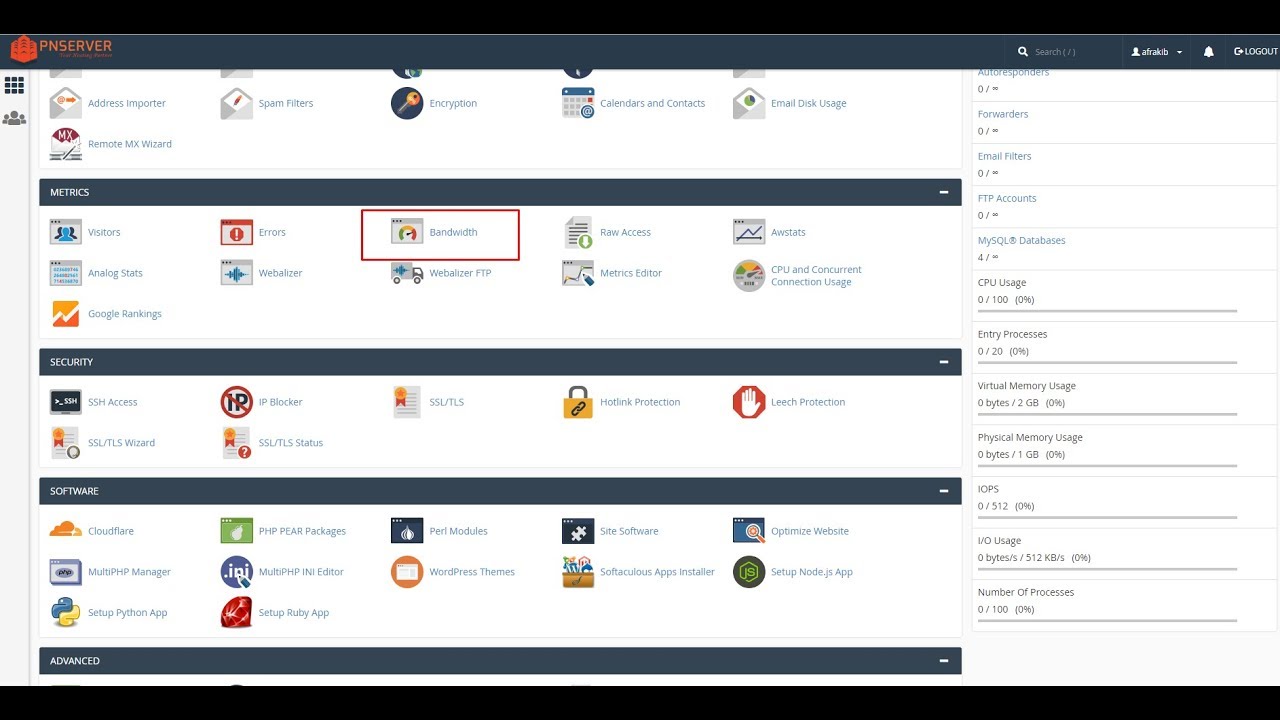Open the MySQL Databases statistics link
The height and width of the screenshot is (720, 1280).
[1021, 240]
